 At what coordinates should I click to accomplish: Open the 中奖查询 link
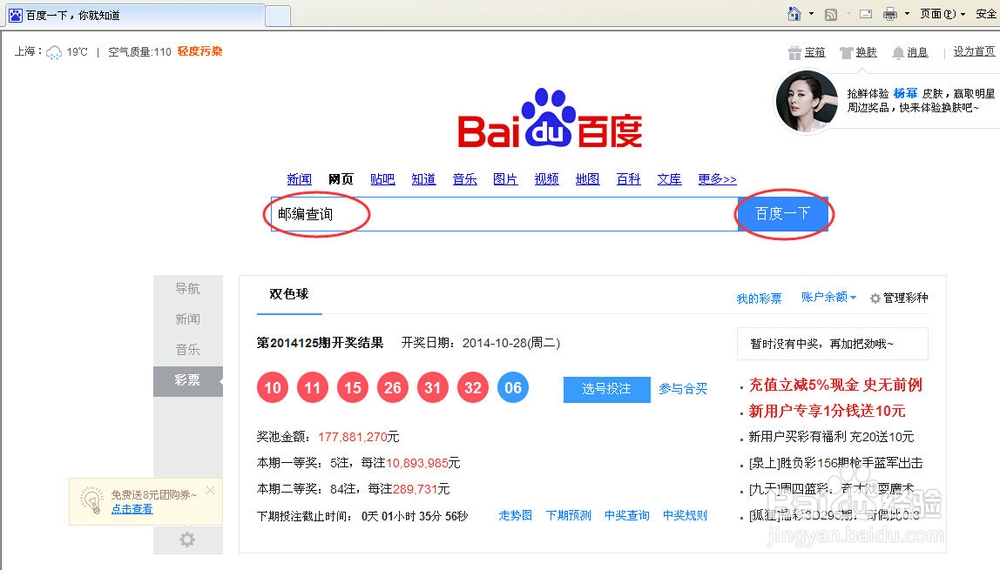click(627, 515)
